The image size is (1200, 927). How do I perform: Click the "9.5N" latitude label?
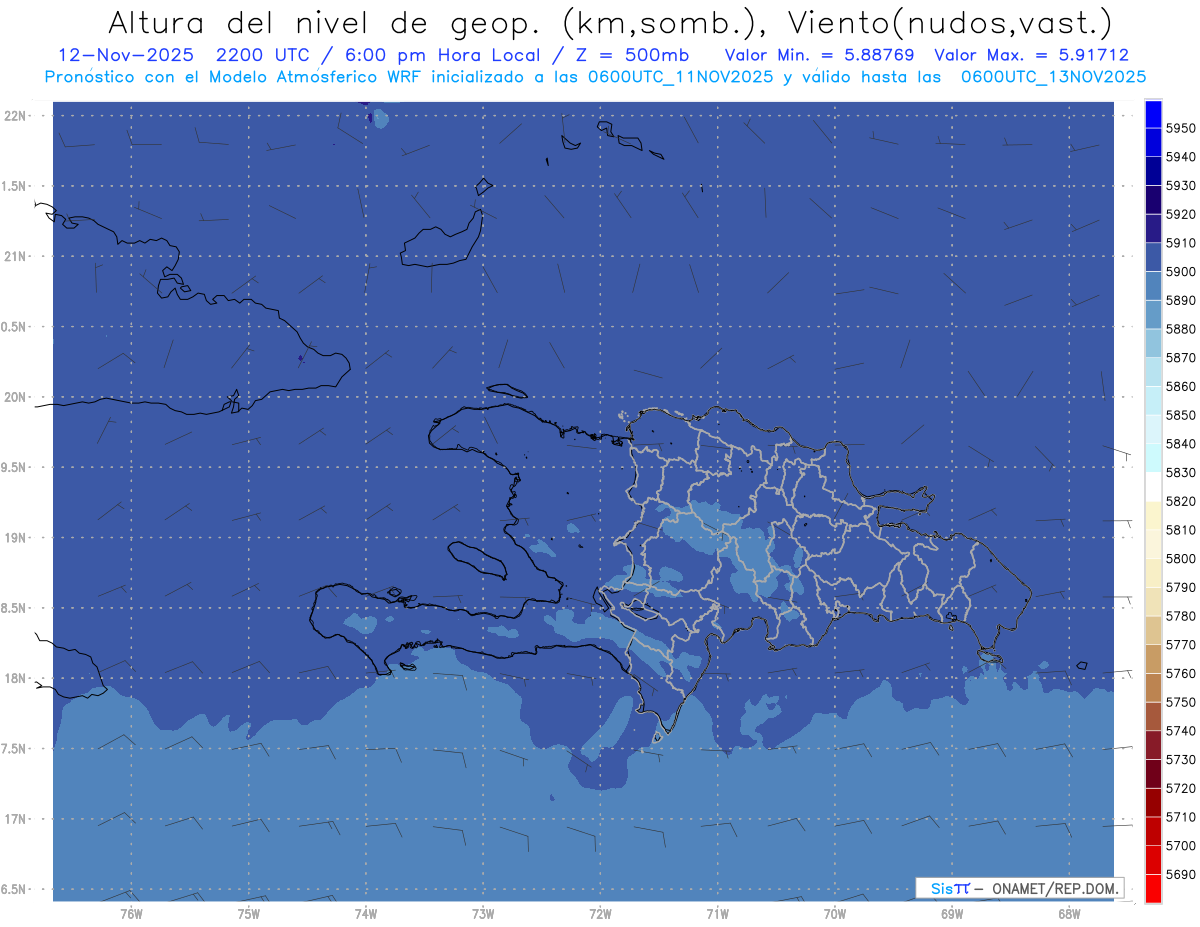[14, 467]
